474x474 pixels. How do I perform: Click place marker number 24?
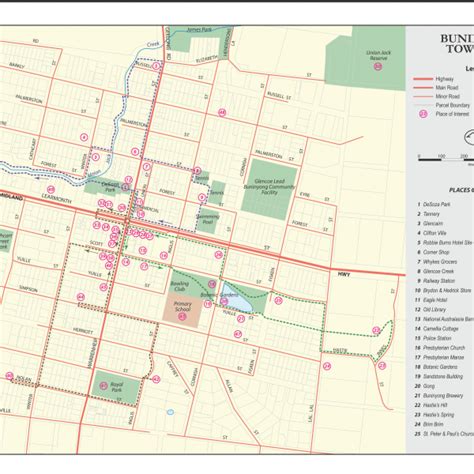(x=327, y=366)
